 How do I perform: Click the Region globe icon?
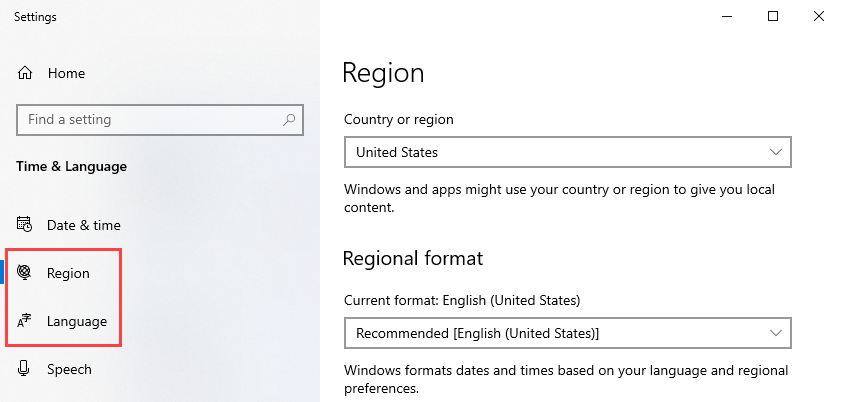(x=26, y=273)
